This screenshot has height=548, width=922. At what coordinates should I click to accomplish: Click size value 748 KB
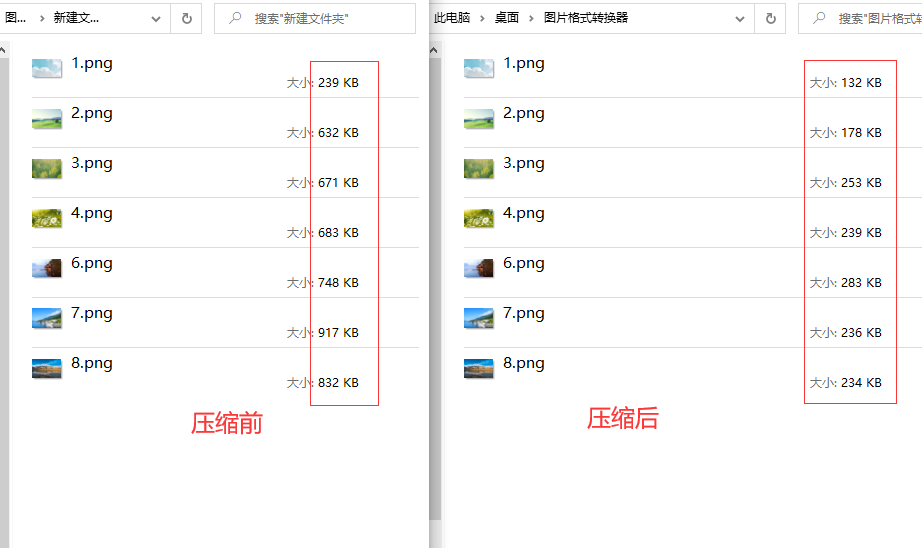pos(339,283)
